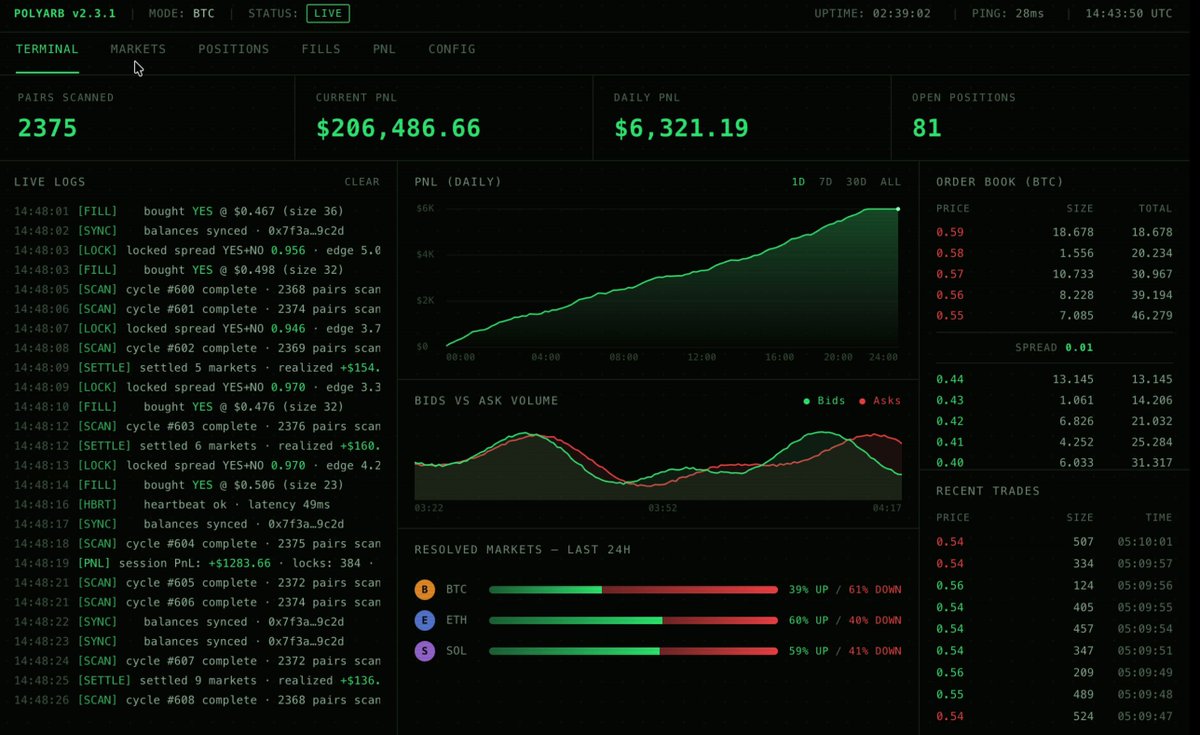
Task: Open the Fills tab
Action: pyautogui.click(x=321, y=49)
